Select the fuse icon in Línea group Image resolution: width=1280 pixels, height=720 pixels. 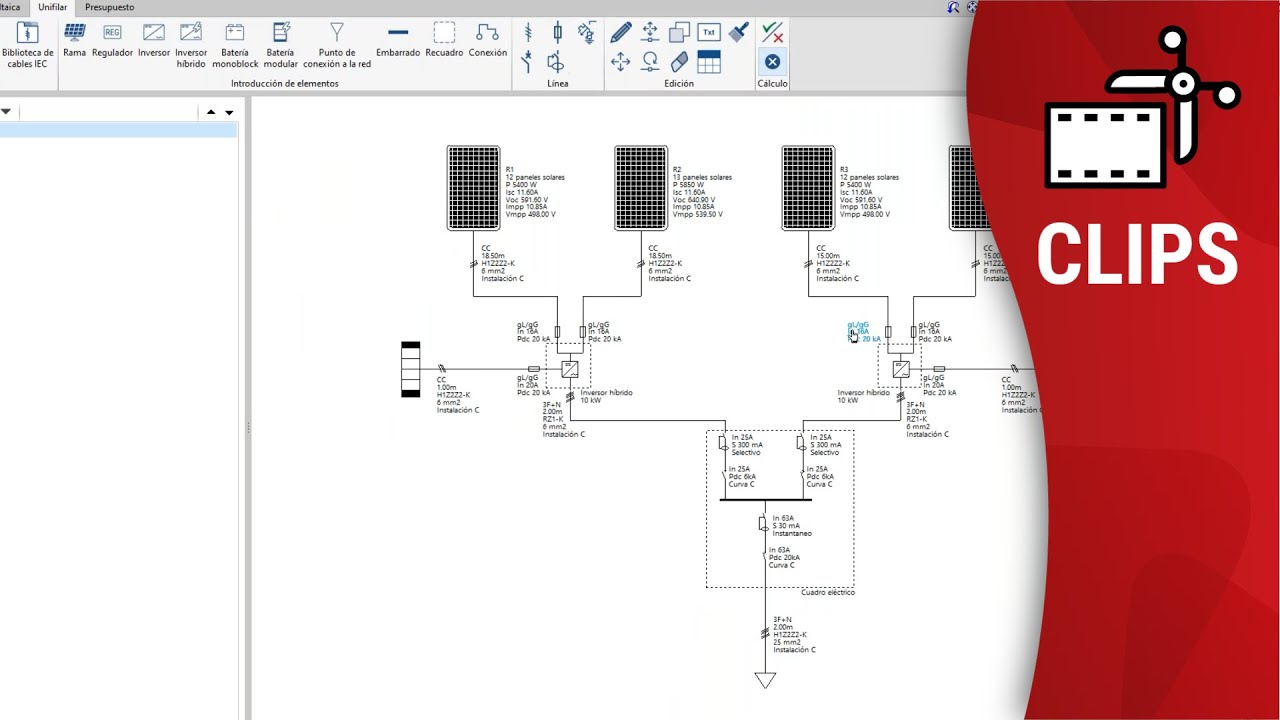(x=557, y=32)
